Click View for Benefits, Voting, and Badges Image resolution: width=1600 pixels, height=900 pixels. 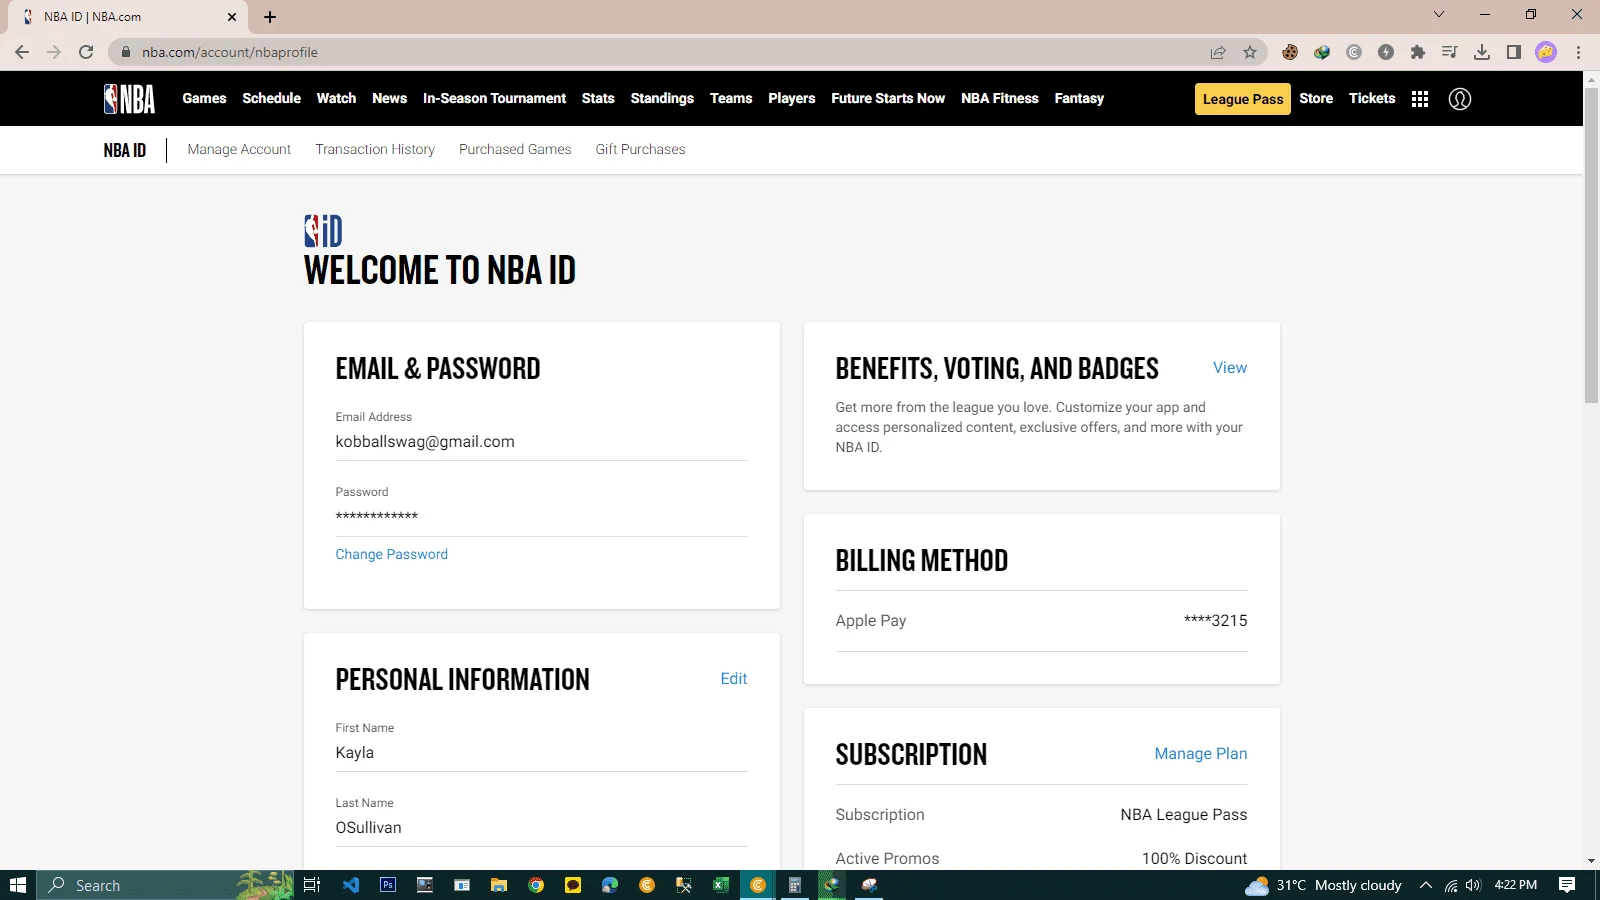[x=1230, y=368]
